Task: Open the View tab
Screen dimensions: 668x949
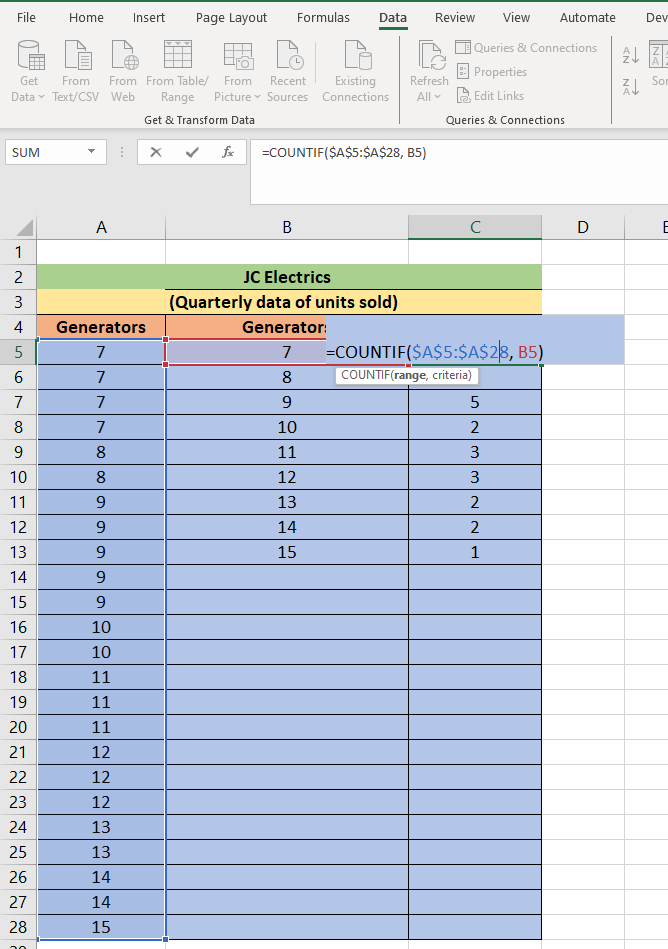Action: point(516,18)
